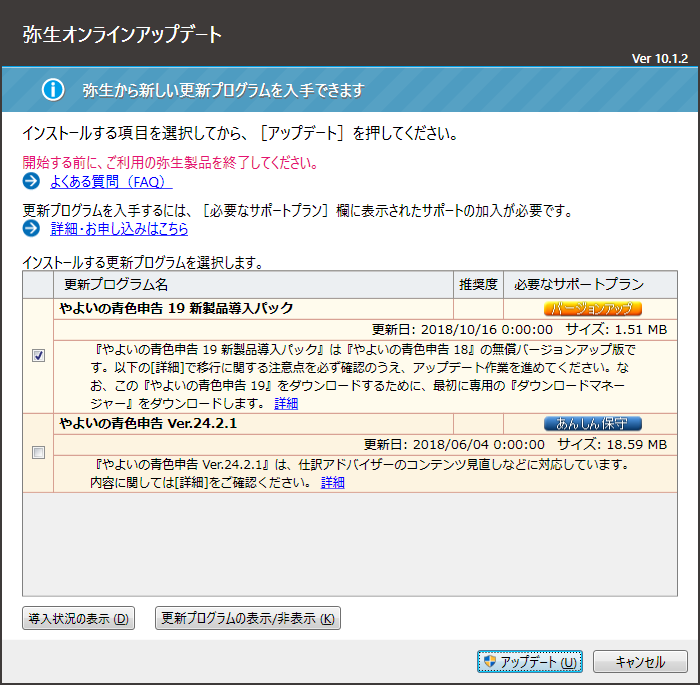Click the 導入状況の表示 (D) button
The image size is (700, 685).
(x=79, y=618)
